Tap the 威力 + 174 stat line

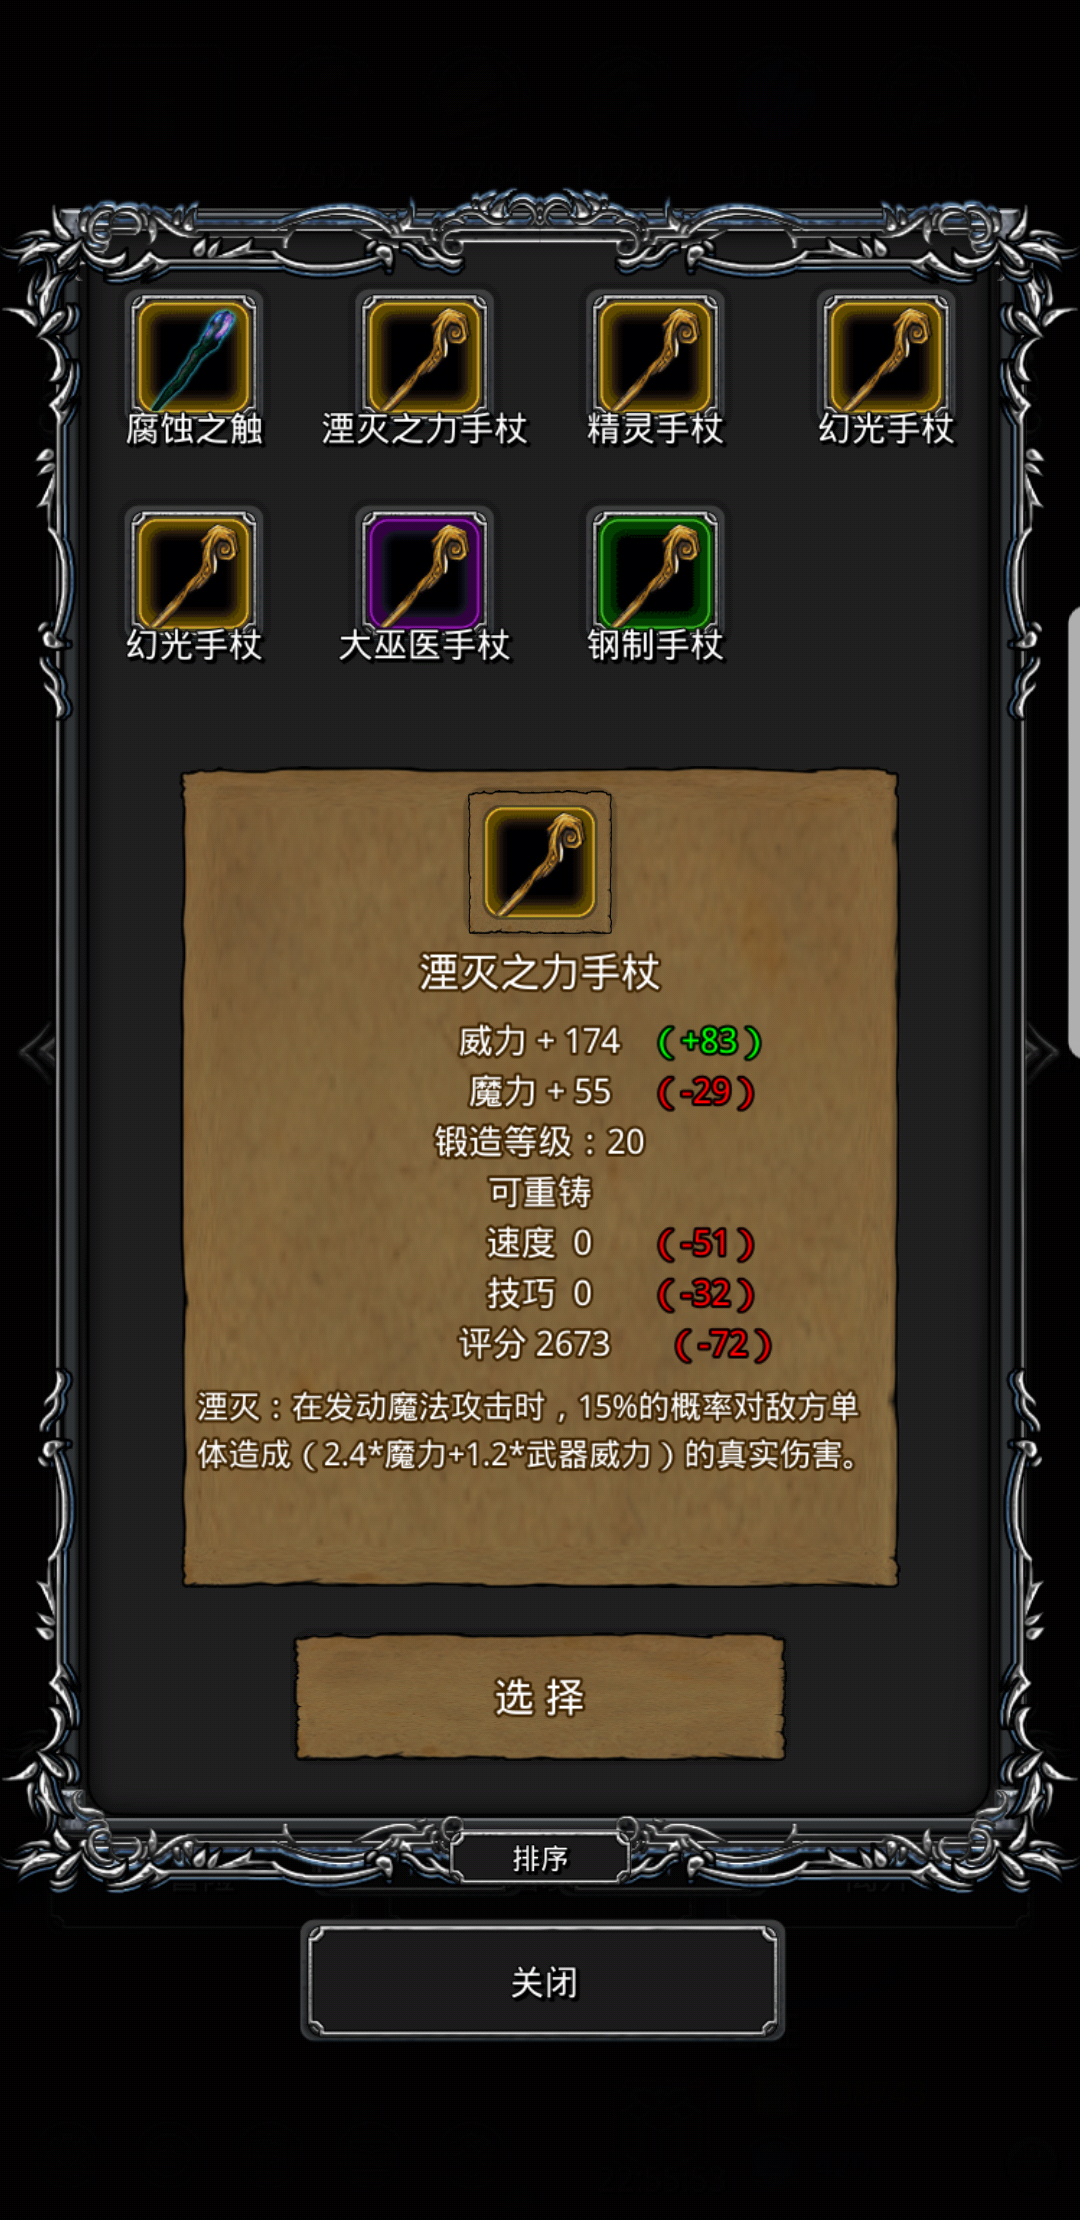(540, 1041)
